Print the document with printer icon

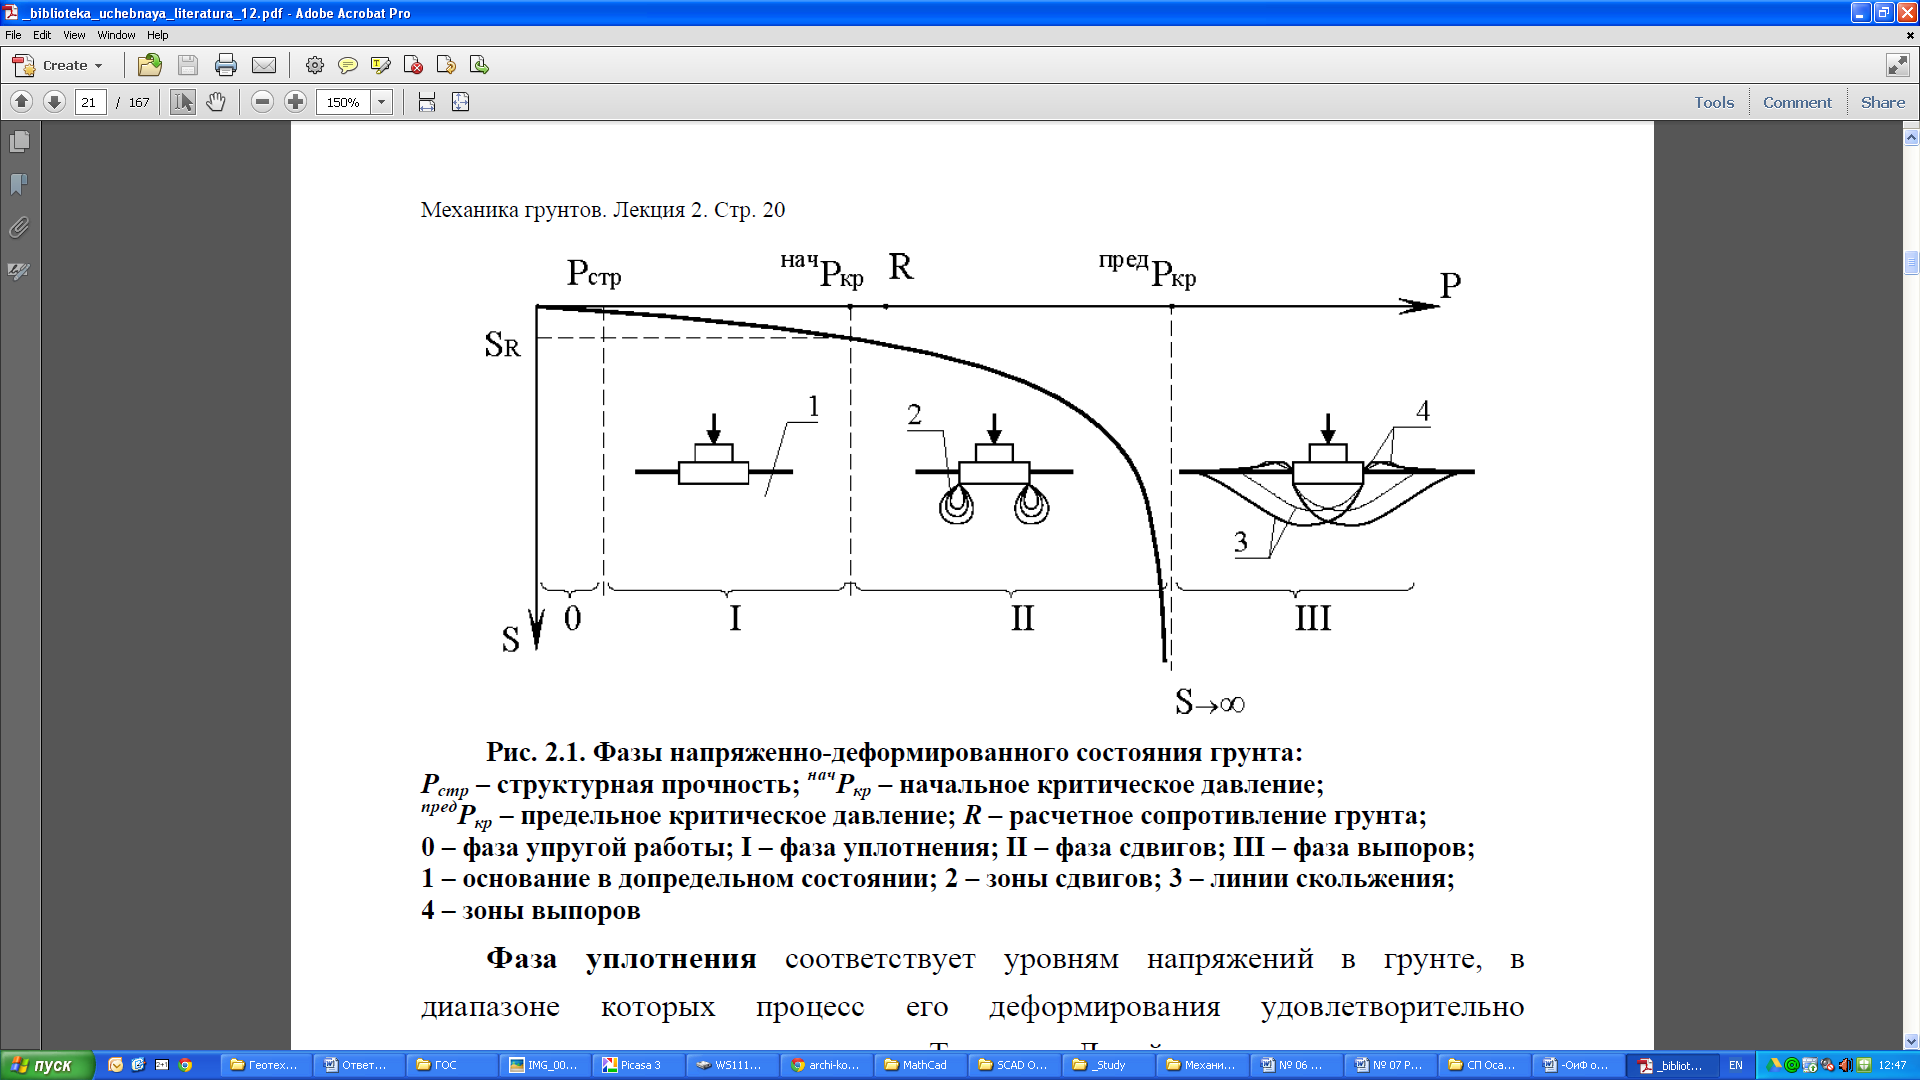226,65
